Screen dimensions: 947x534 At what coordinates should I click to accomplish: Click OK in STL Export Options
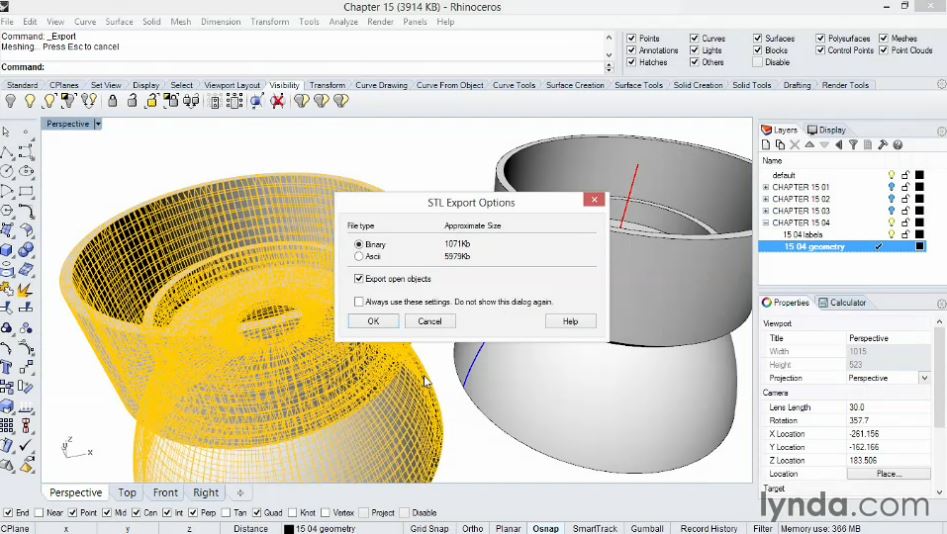(x=373, y=321)
